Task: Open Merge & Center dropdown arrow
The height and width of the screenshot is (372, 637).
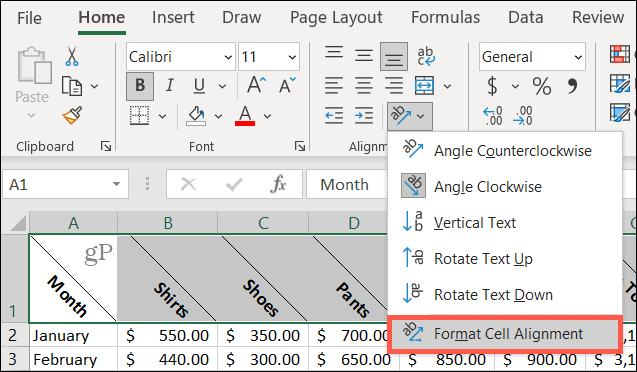Action: (x=447, y=86)
